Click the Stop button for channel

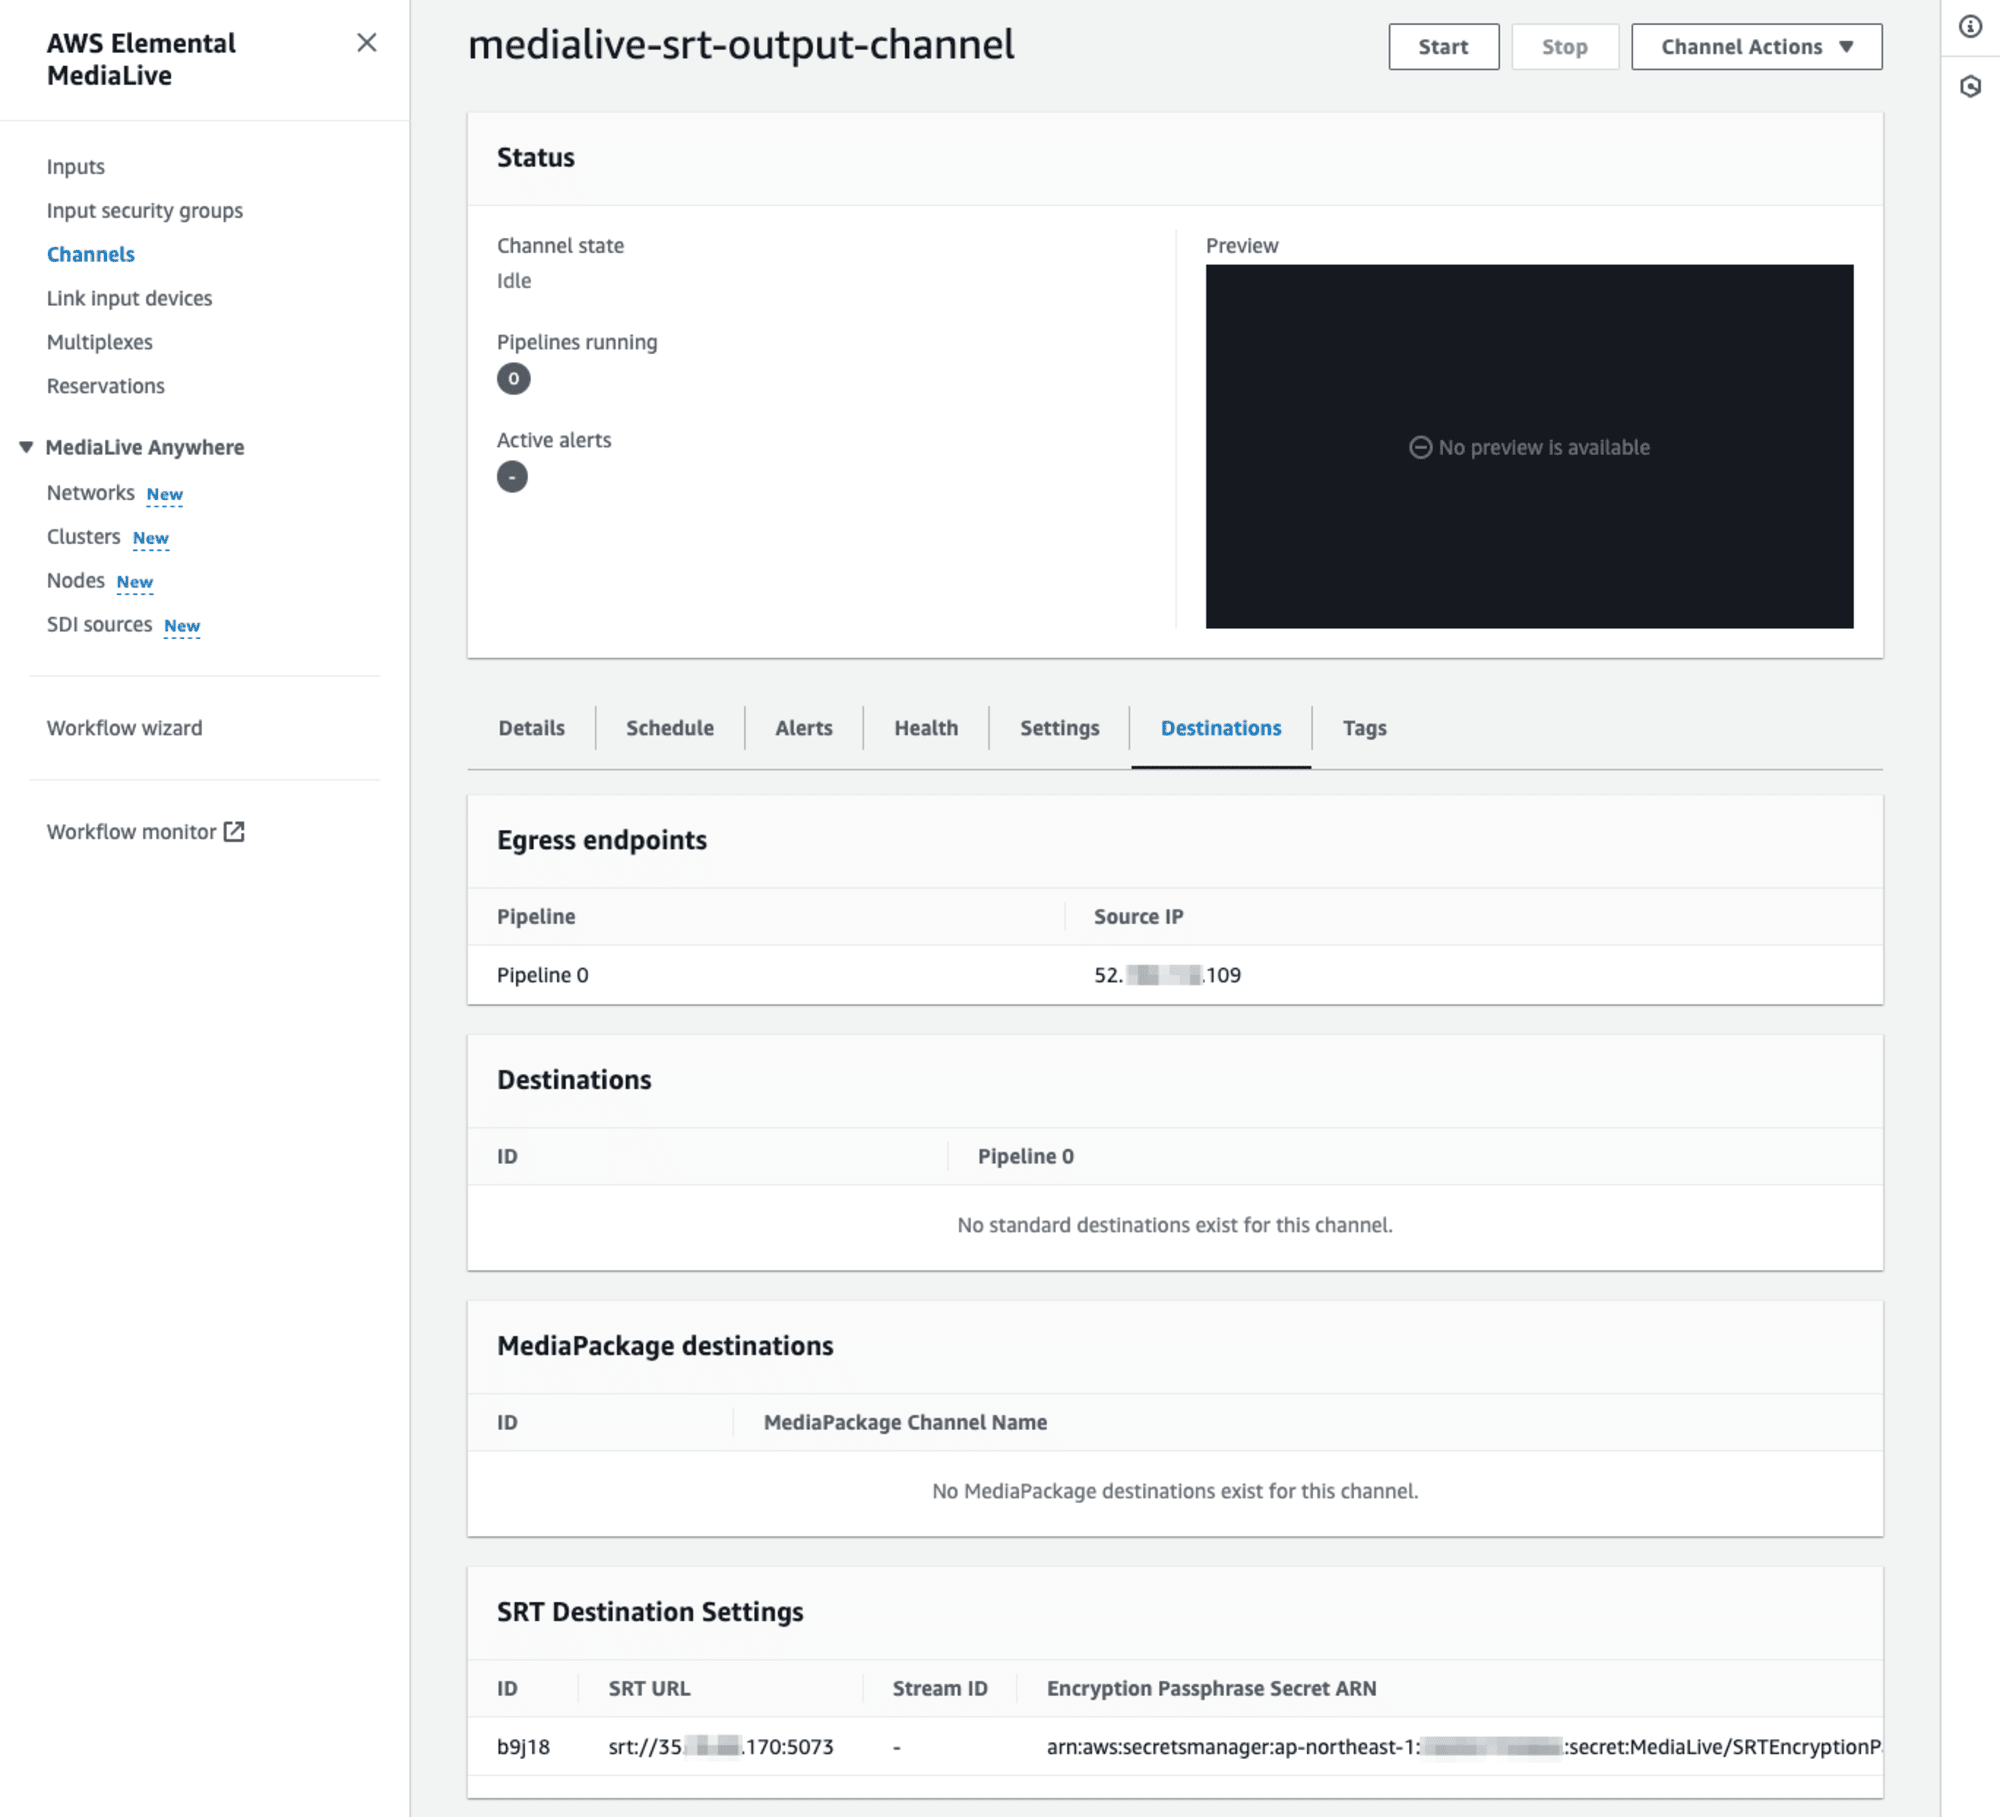(1563, 45)
